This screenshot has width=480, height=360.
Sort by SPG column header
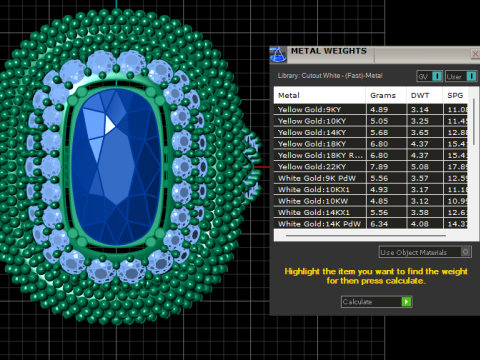point(455,95)
